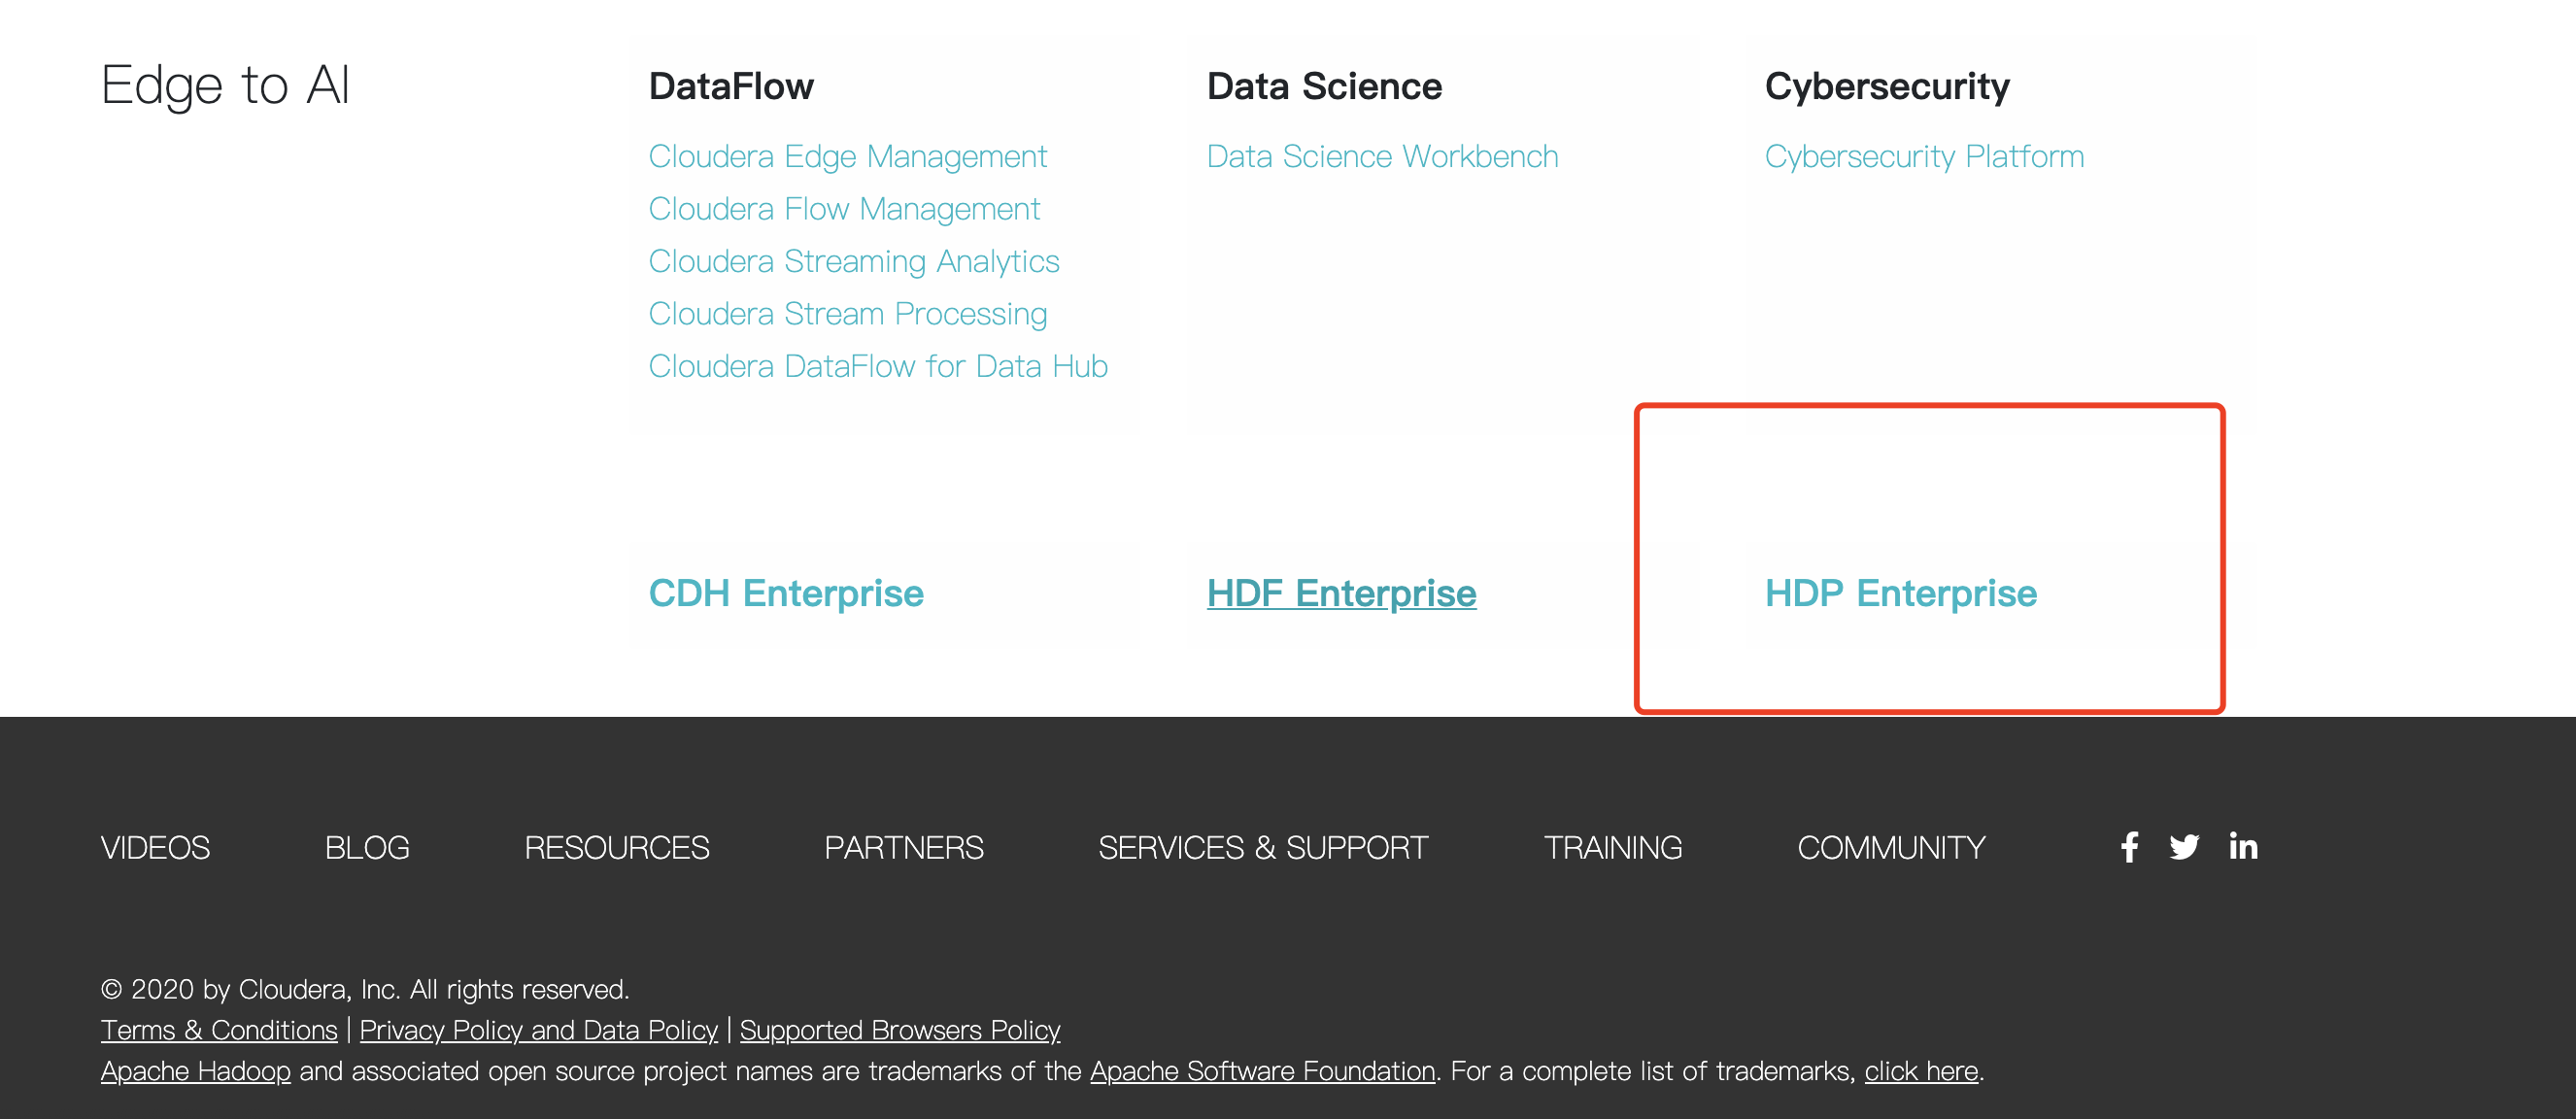Click Cloudera Streaming Analytics link
Screen dimensions: 2576x1119
click(x=853, y=262)
